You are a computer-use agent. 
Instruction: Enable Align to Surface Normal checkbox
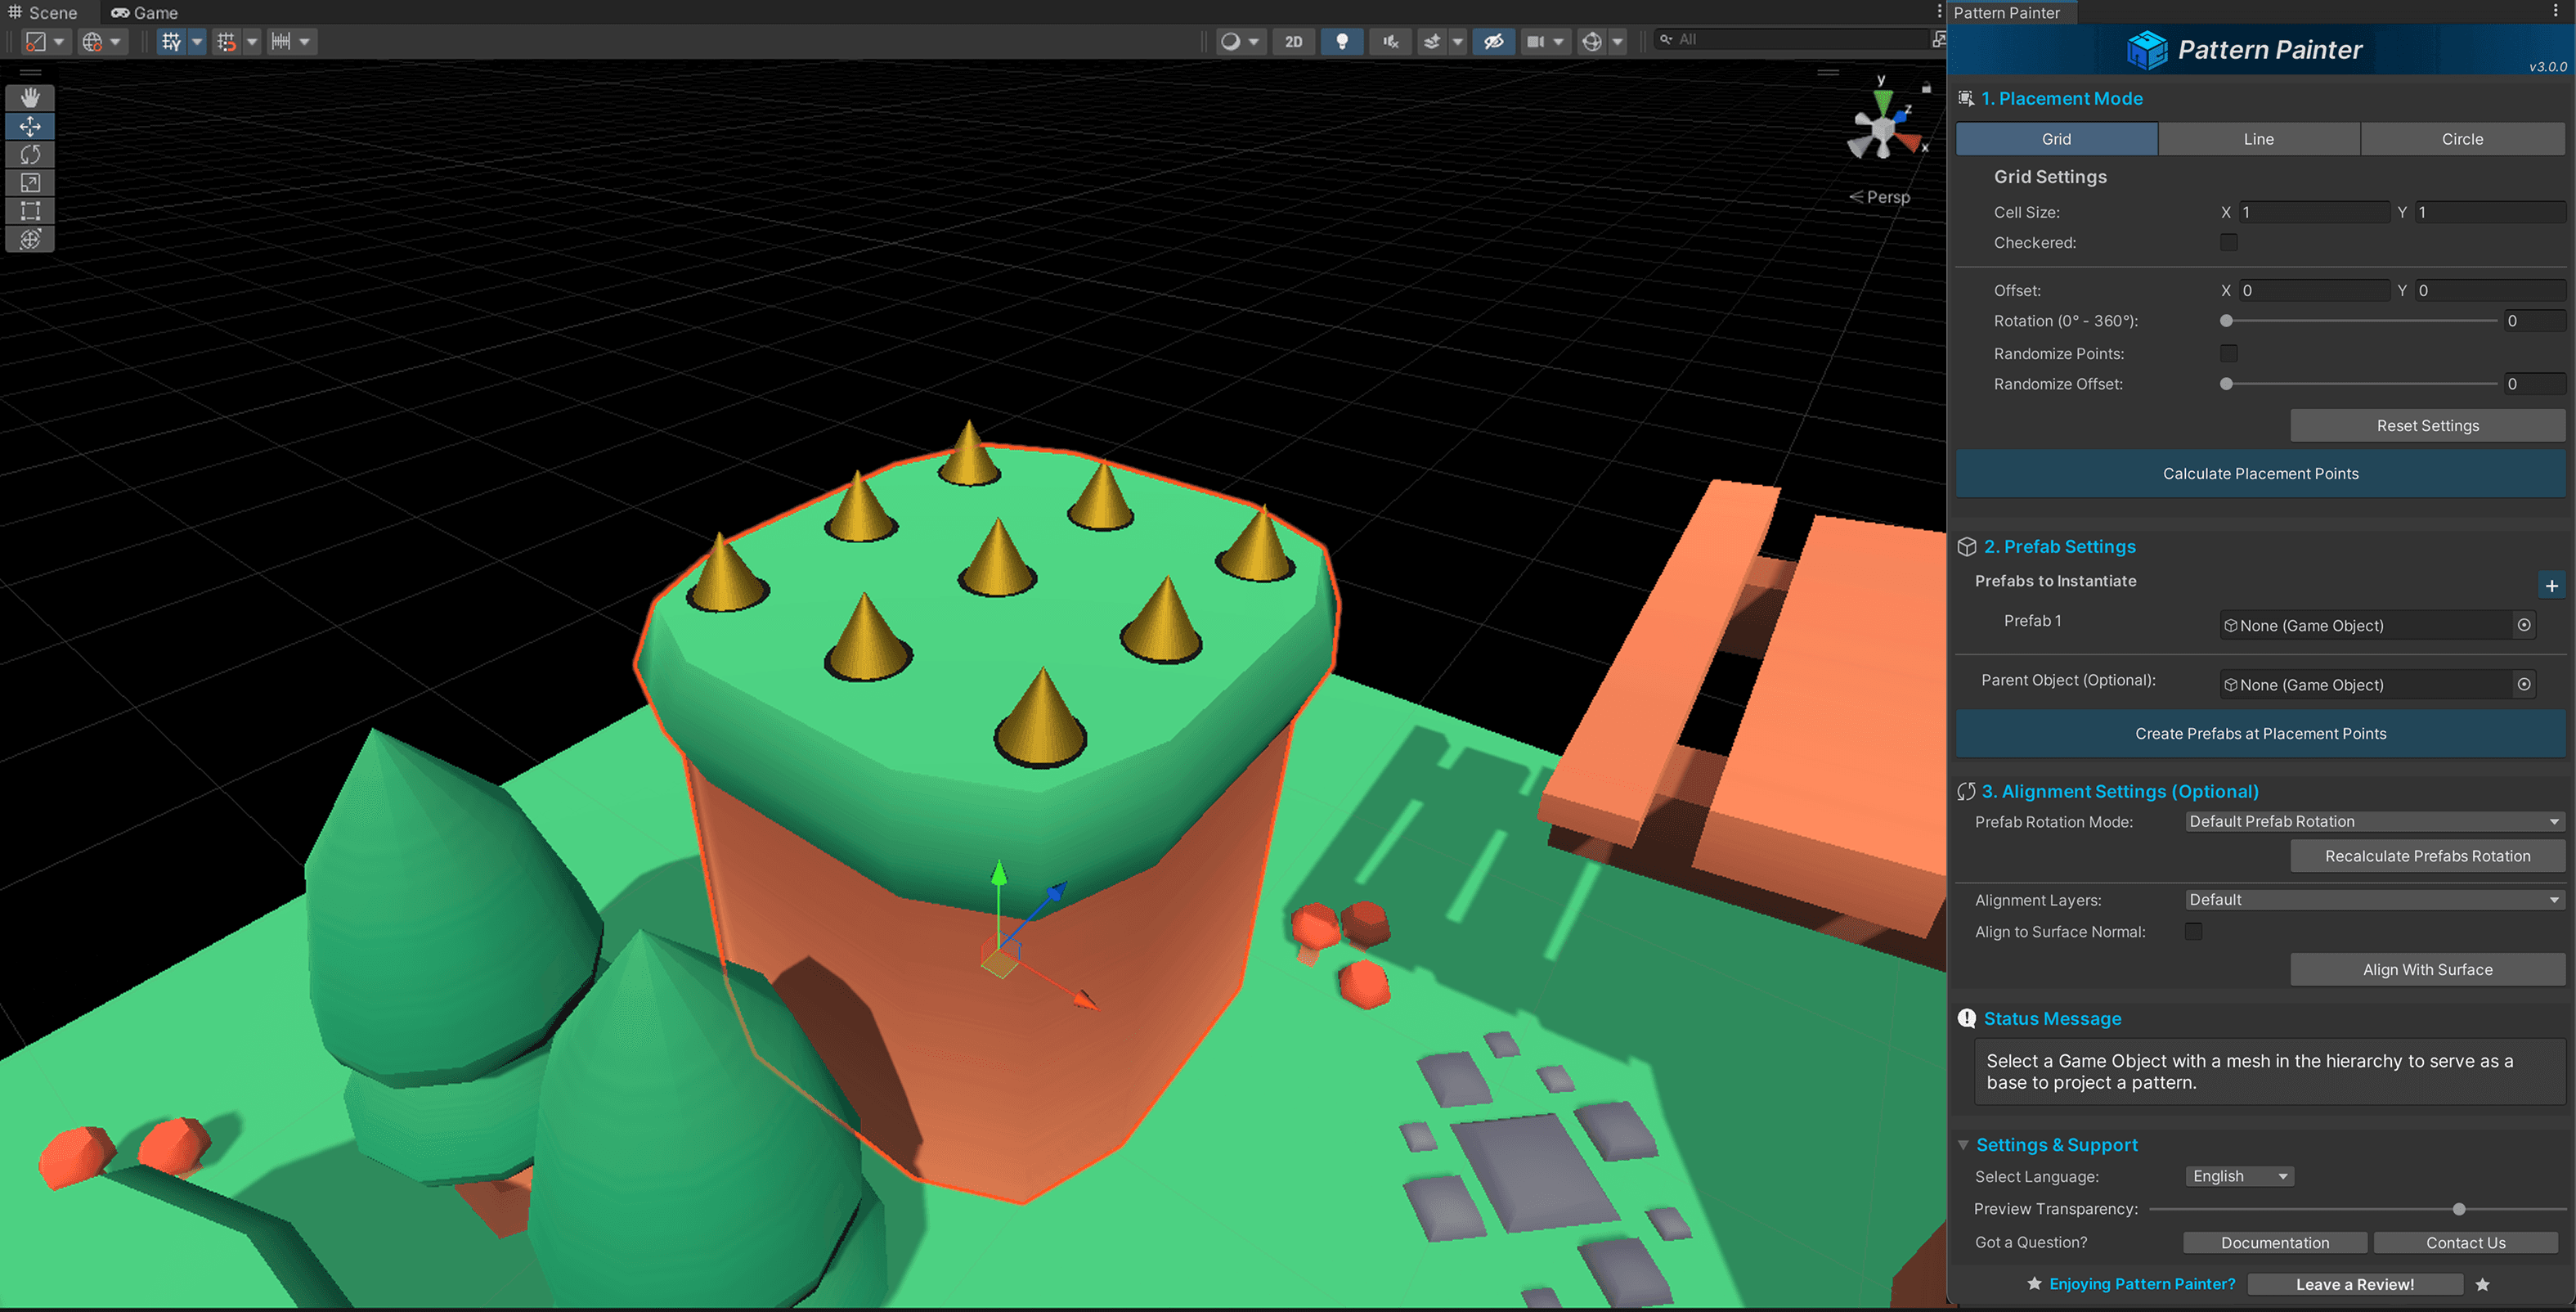point(2193,931)
